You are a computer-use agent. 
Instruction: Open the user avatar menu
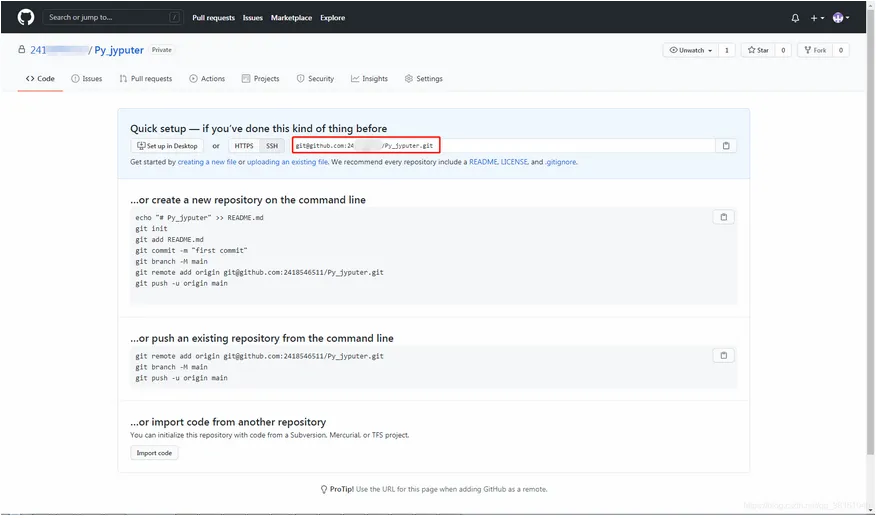840,18
